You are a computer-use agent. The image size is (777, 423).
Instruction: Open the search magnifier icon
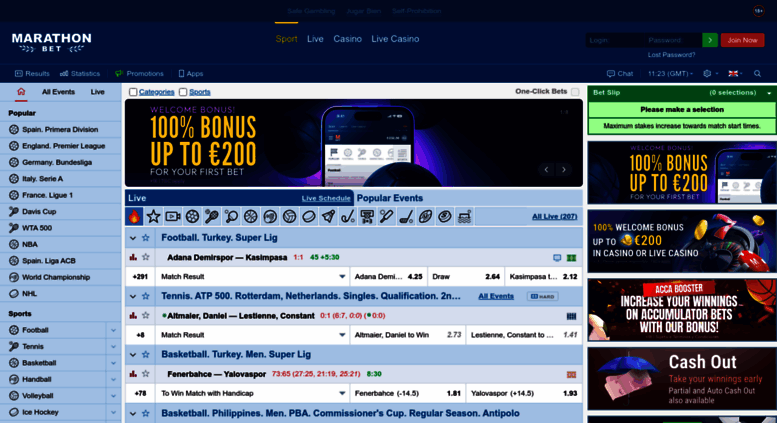(x=757, y=73)
